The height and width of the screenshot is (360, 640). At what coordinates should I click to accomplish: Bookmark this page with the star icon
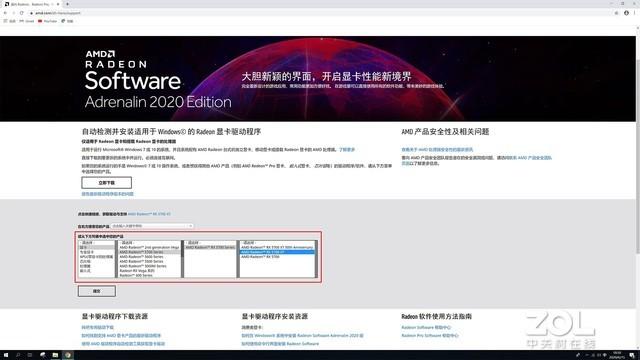(616, 13)
